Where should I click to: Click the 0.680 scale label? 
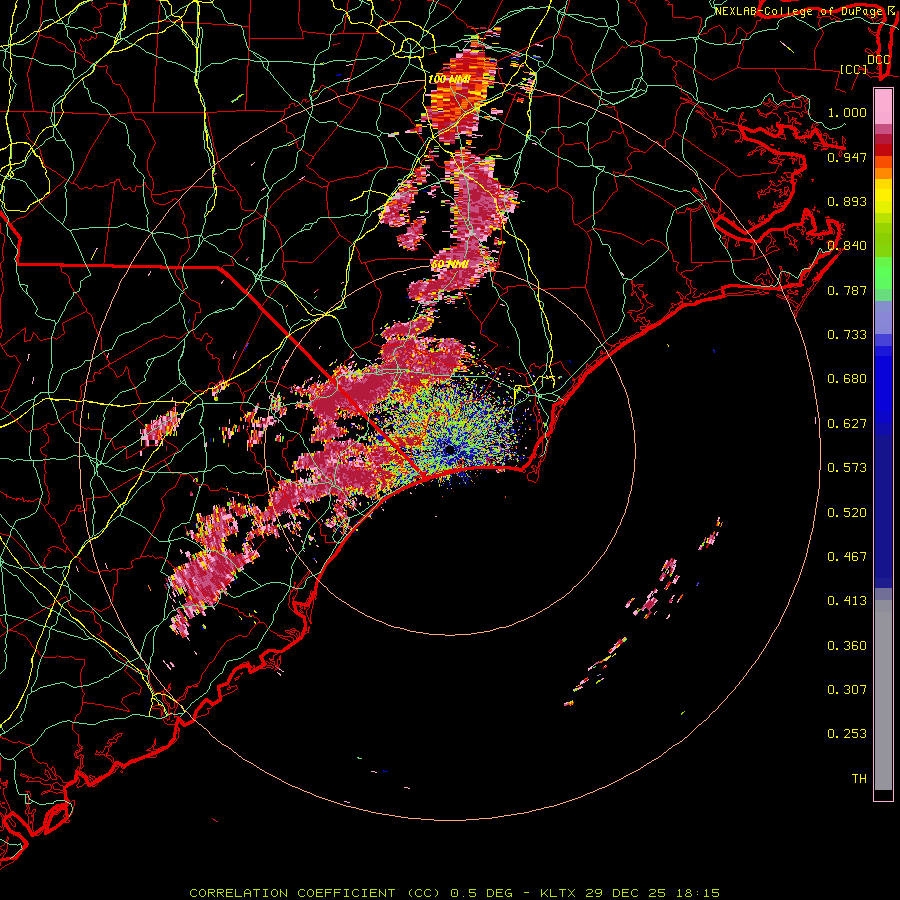[847, 379]
